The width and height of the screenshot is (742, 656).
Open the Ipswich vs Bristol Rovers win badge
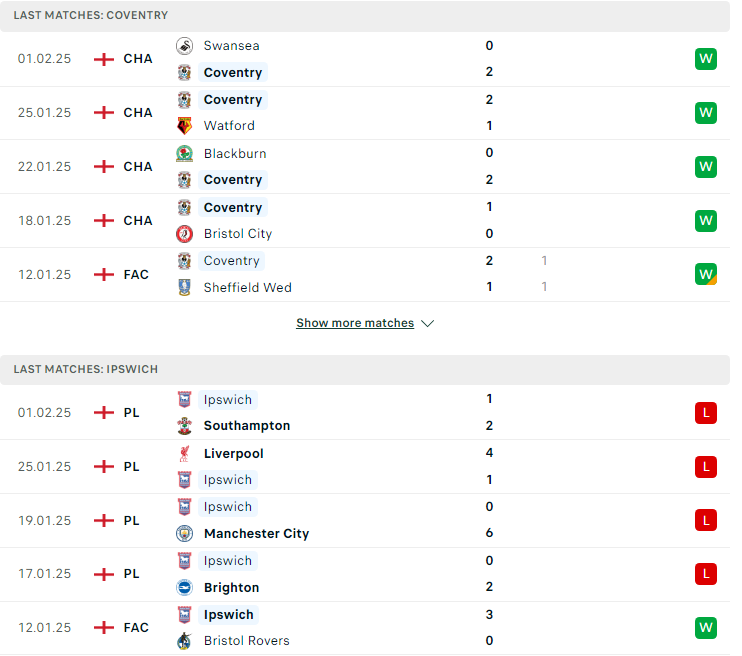tap(706, 628)
